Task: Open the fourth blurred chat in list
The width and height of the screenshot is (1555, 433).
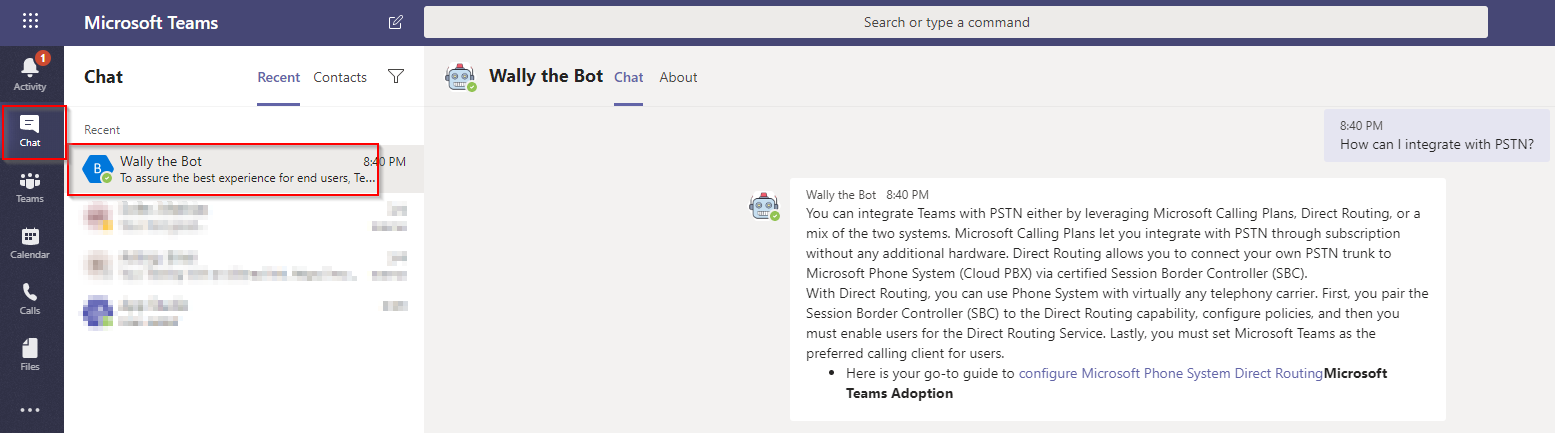Action: pos(245,313)
